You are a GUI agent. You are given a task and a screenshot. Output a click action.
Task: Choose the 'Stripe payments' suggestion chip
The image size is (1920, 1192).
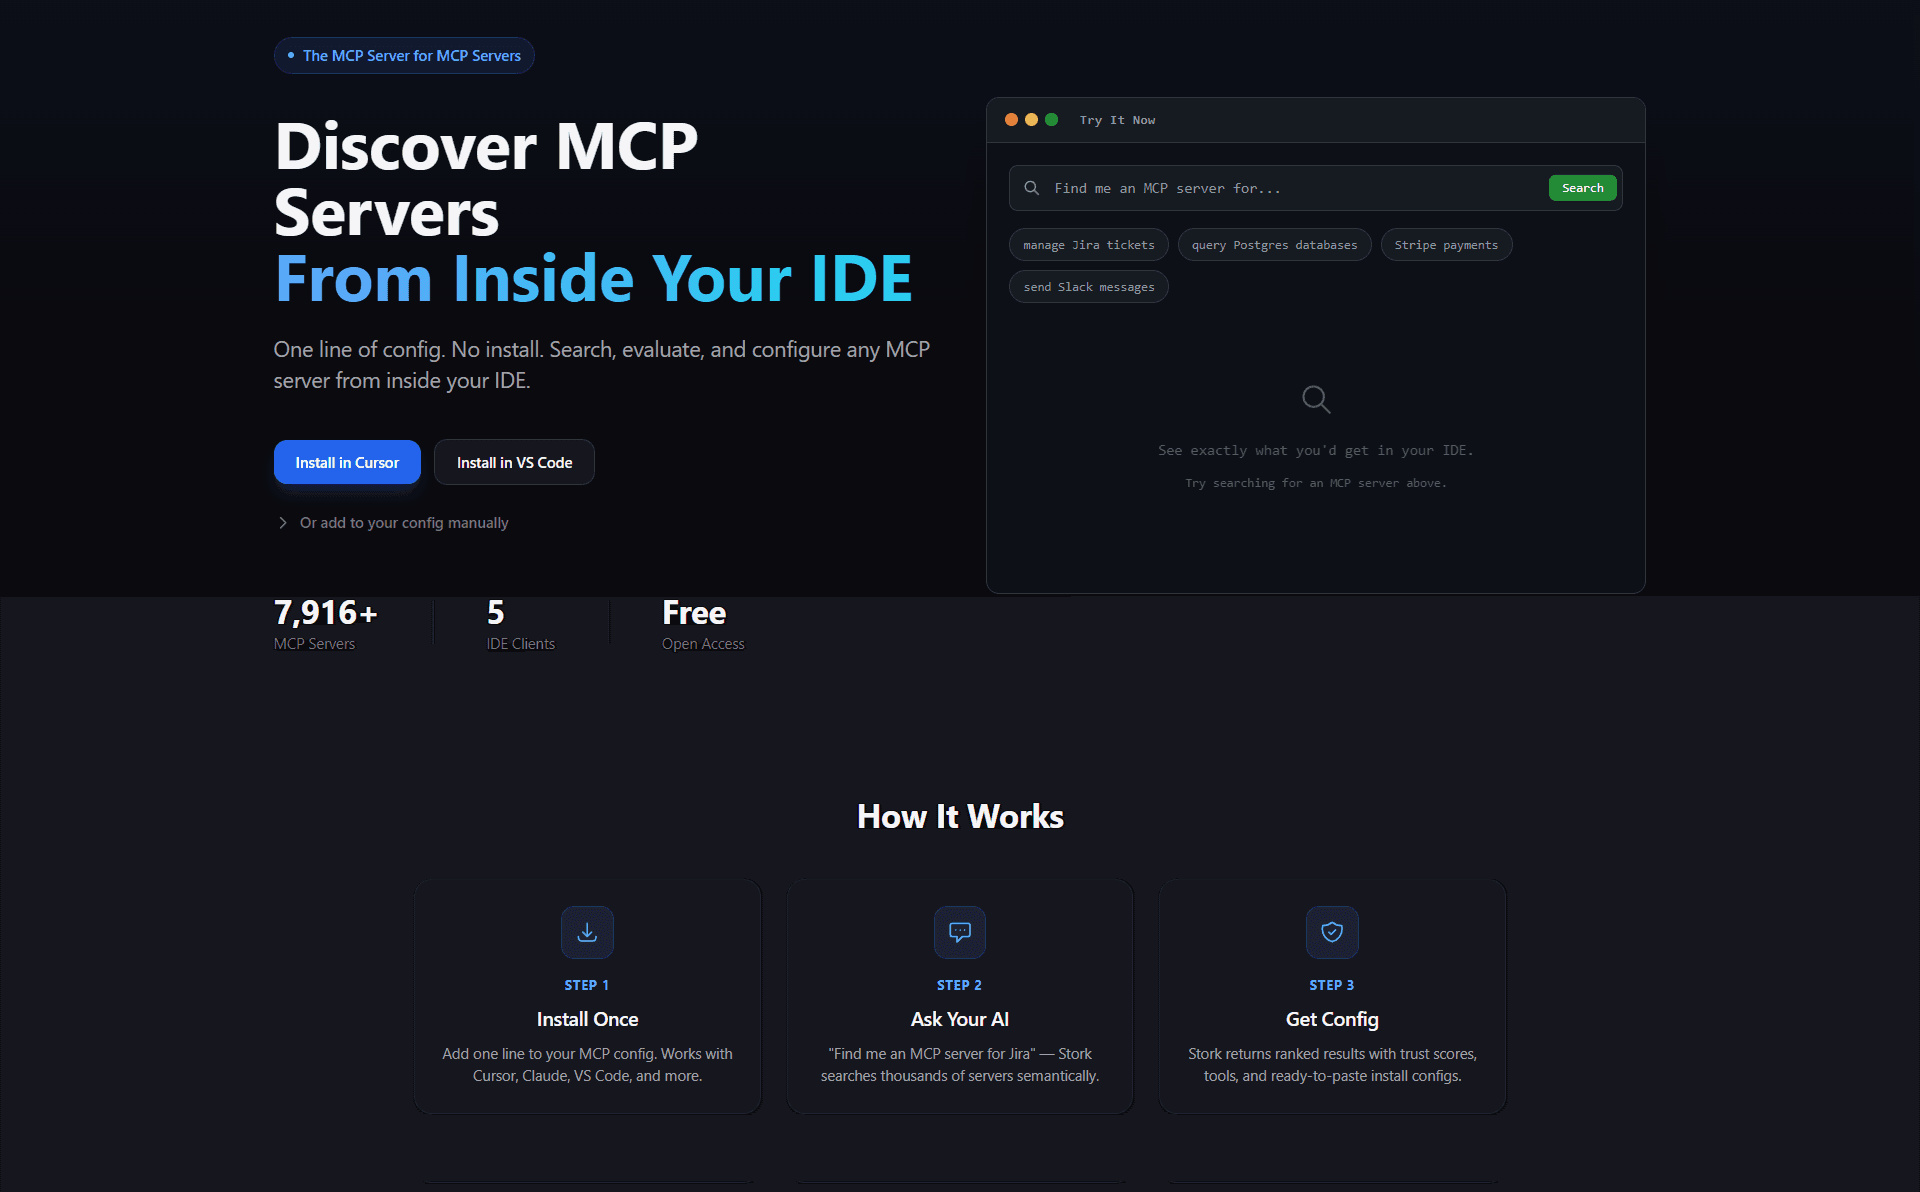pyautogui.click(x=1446, y=245)
